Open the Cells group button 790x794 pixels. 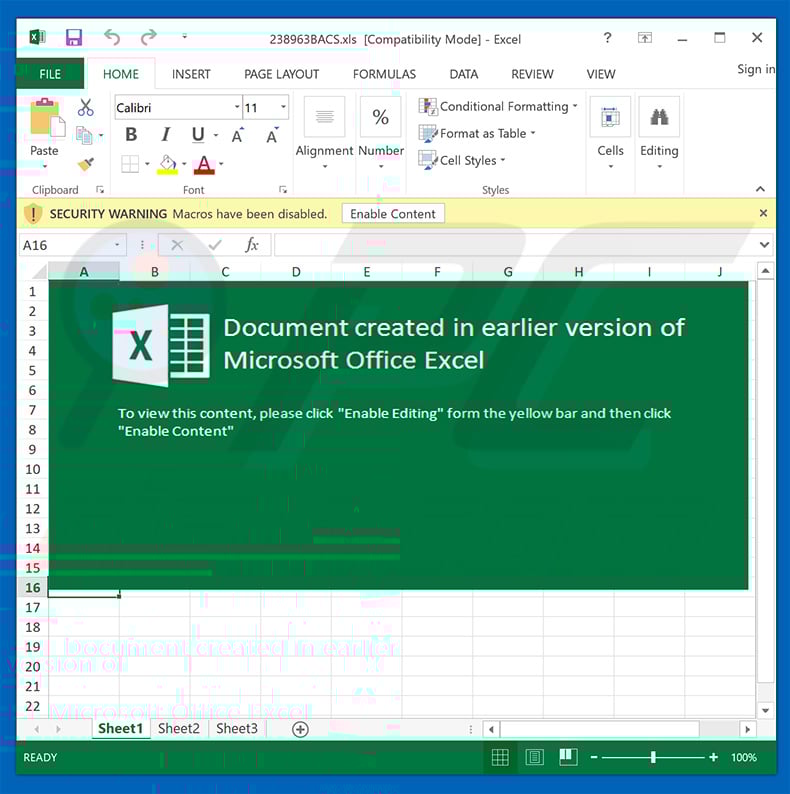(x=610, y=133)
